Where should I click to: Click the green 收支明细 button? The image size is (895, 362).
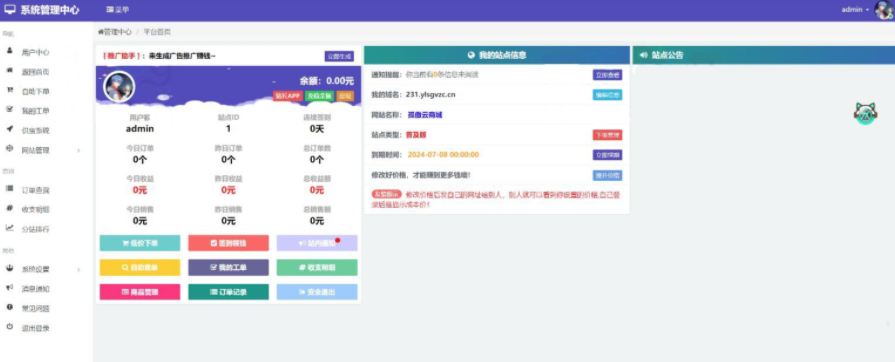tap(317, 268)
